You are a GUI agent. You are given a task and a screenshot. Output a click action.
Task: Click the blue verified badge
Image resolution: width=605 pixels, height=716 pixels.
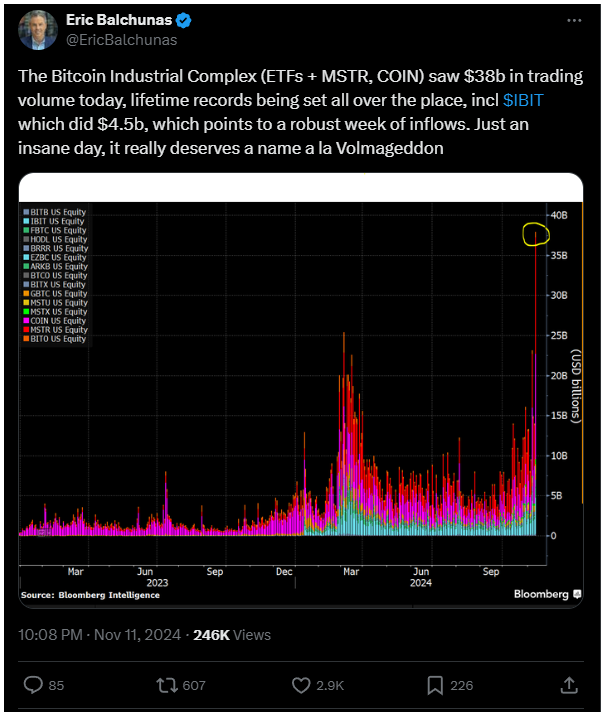click(x=184, y=20)
